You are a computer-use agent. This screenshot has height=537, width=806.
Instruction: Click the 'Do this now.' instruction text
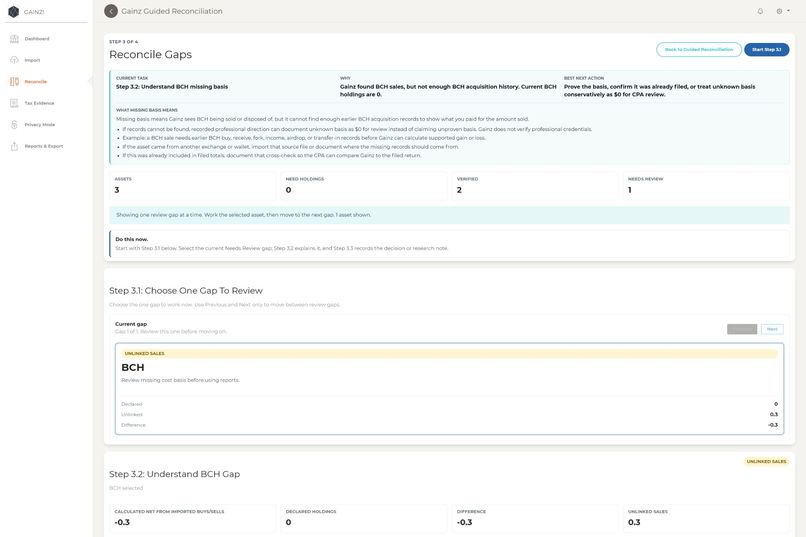coord(132,239)
